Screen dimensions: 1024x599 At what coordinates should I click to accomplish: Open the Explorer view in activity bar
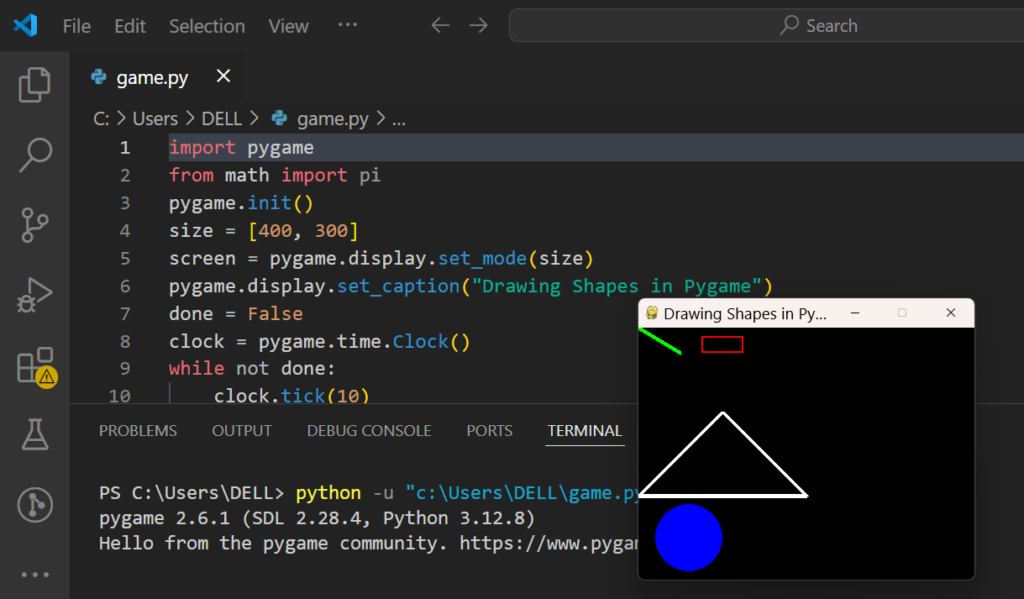click(x=35, y=85)
